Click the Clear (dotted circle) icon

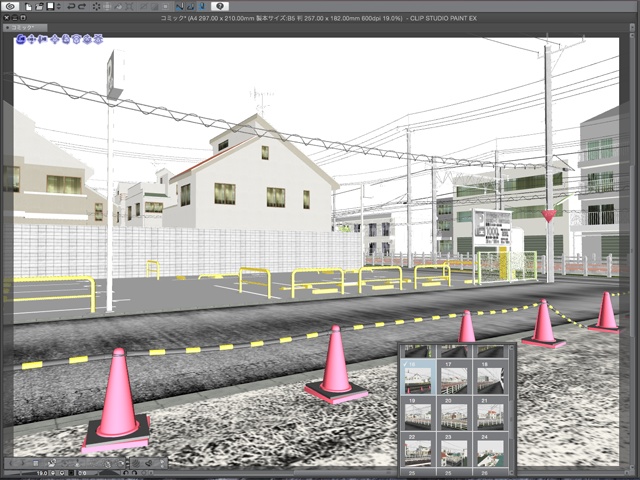tap(97, 7)
